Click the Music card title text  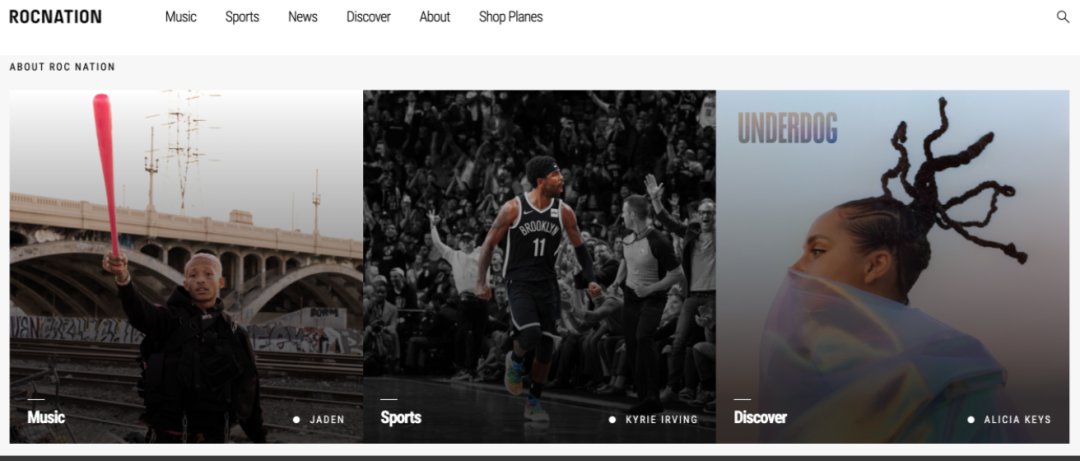point(46,417)
